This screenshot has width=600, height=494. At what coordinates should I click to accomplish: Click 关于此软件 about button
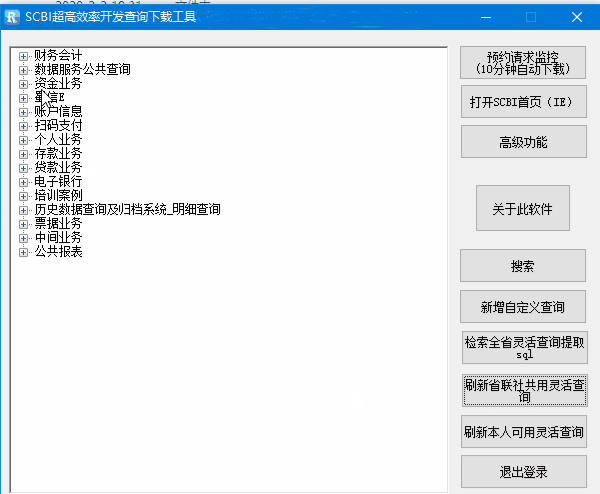click(x=523, y=208)
